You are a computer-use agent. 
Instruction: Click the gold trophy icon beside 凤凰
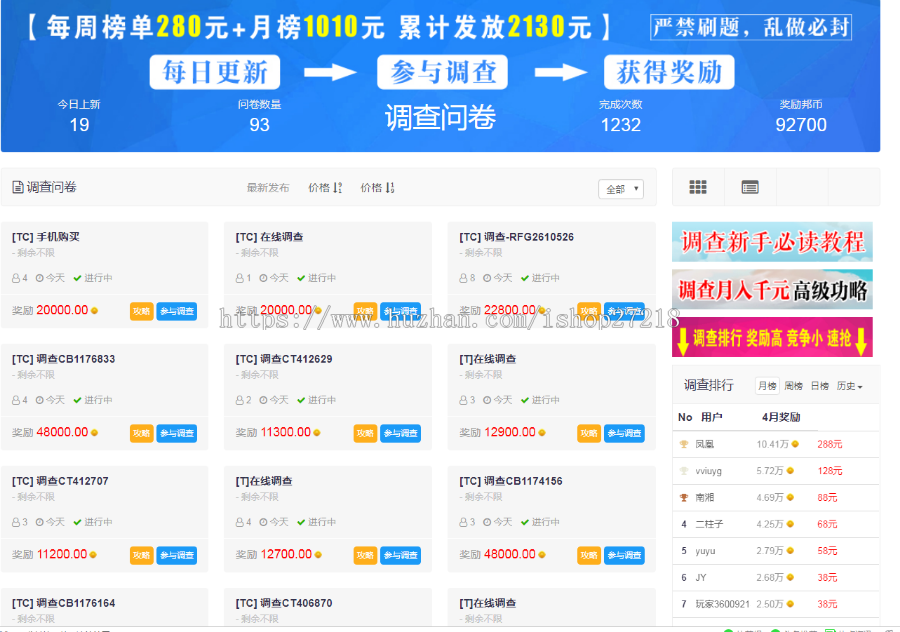pos(684,444)
